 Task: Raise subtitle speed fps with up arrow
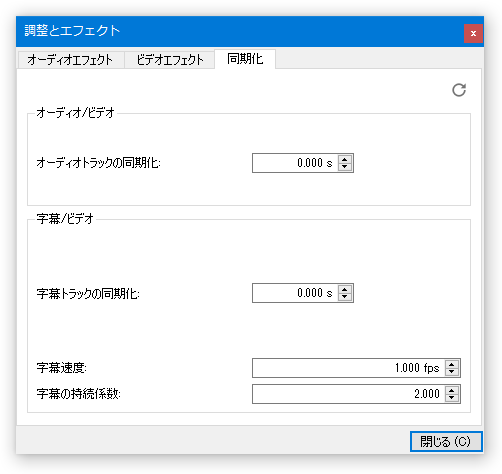coord(452,364)
